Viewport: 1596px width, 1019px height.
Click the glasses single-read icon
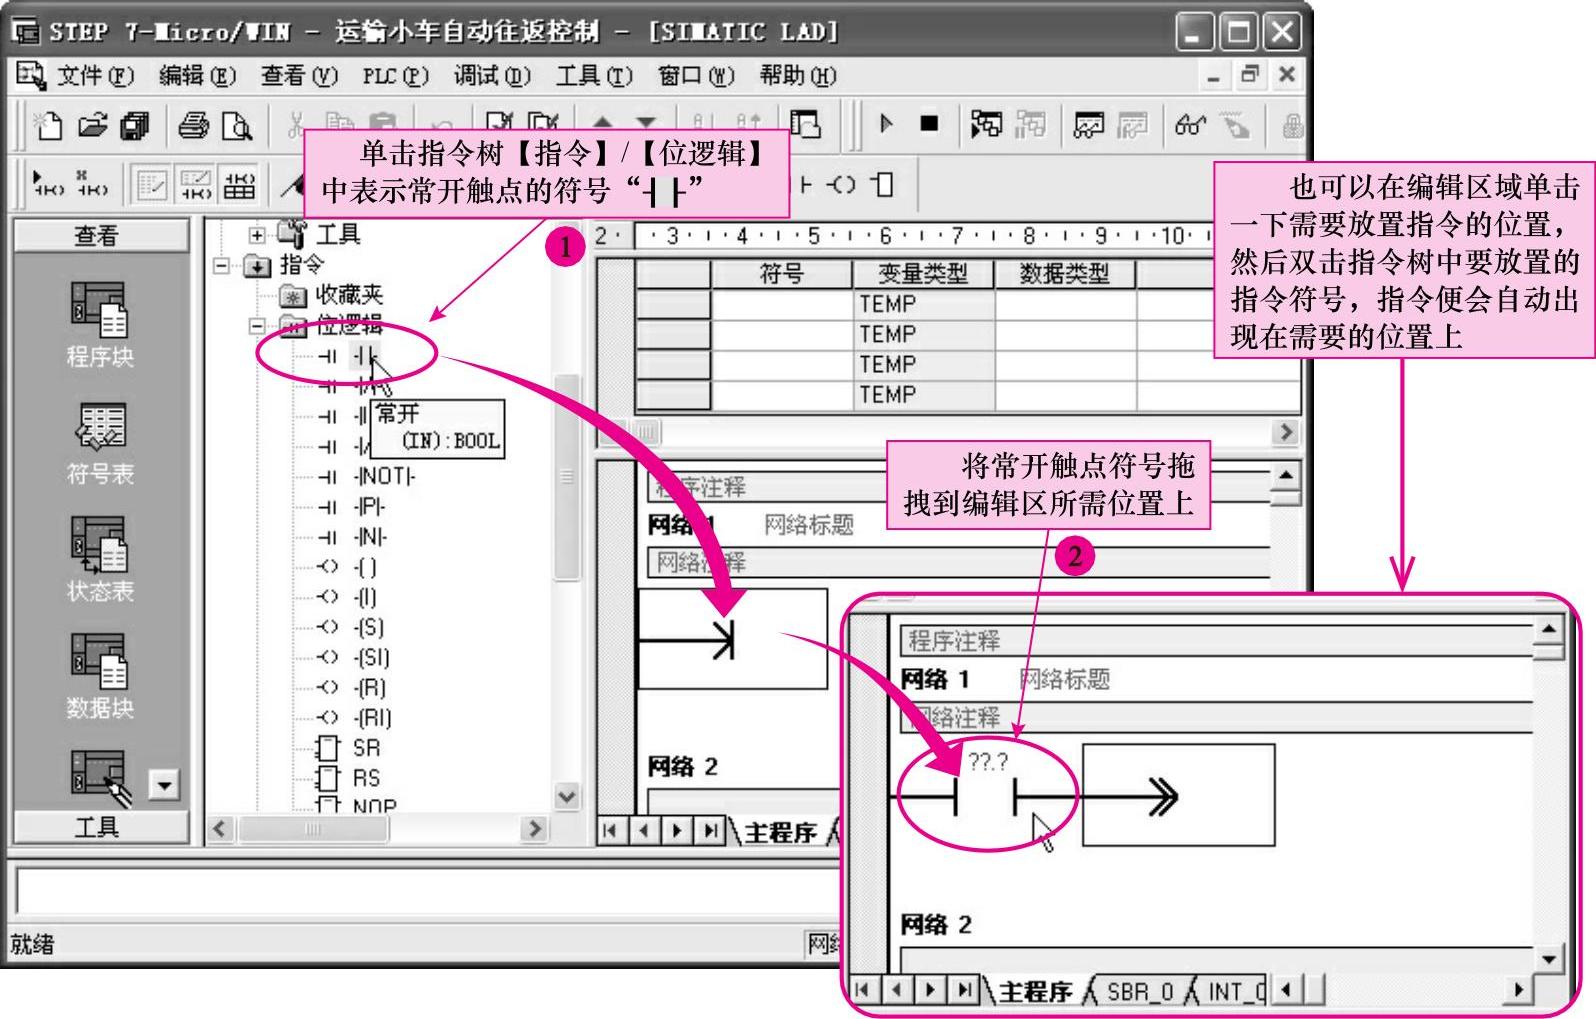click(1190, 125)
